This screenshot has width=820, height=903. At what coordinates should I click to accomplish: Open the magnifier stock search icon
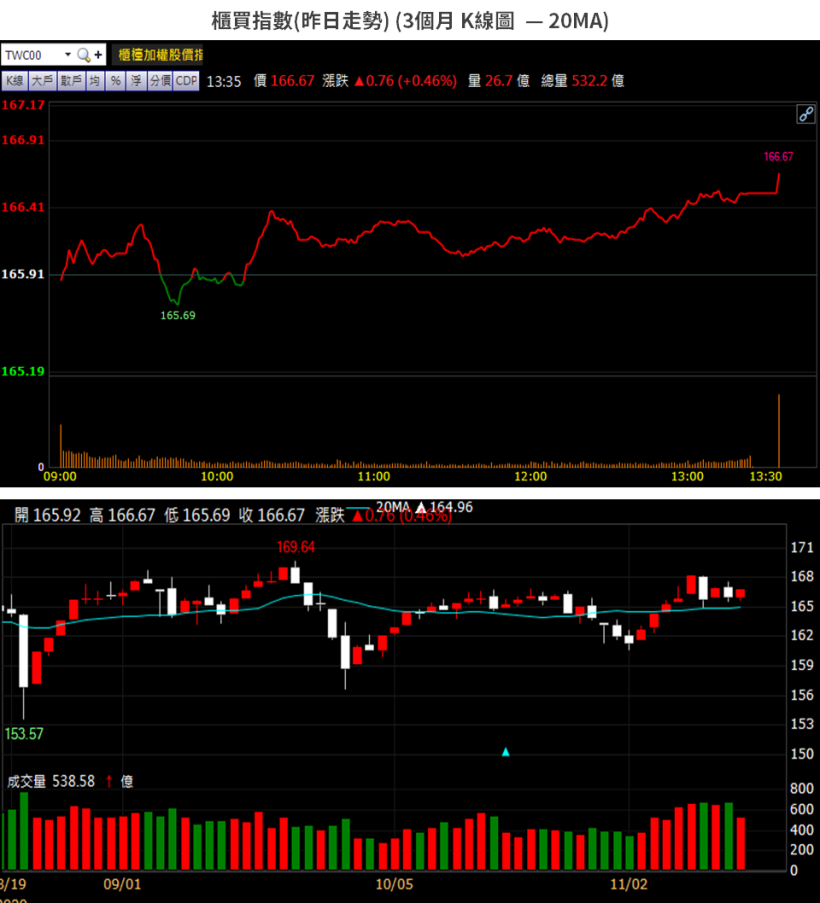point(83,55)
